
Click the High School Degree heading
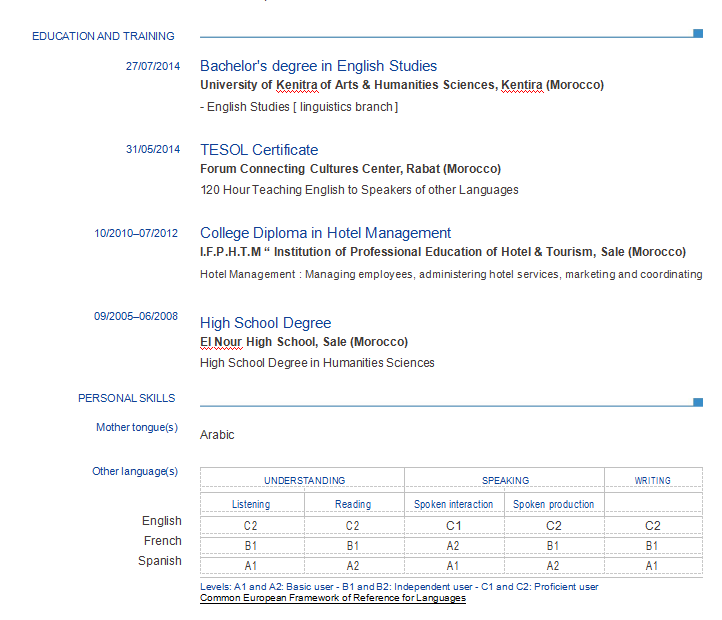[265, 323]
